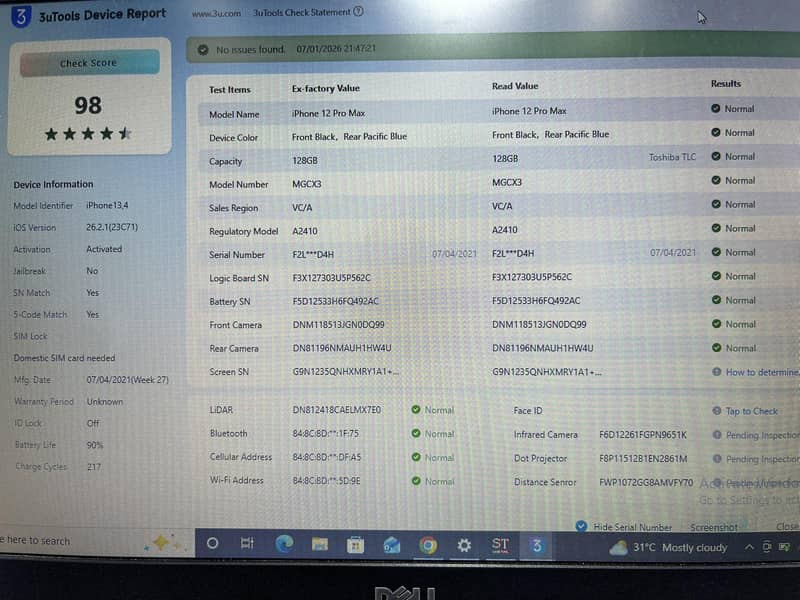Viewport: 800px width, 600px height.
Task: Toggle the Hide Serial Number checkbox
Action: point(581,526)
